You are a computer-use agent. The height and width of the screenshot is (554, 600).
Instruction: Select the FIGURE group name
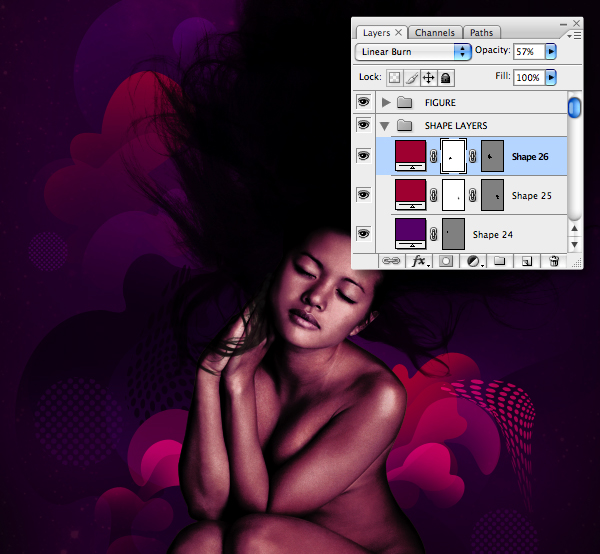440,103
